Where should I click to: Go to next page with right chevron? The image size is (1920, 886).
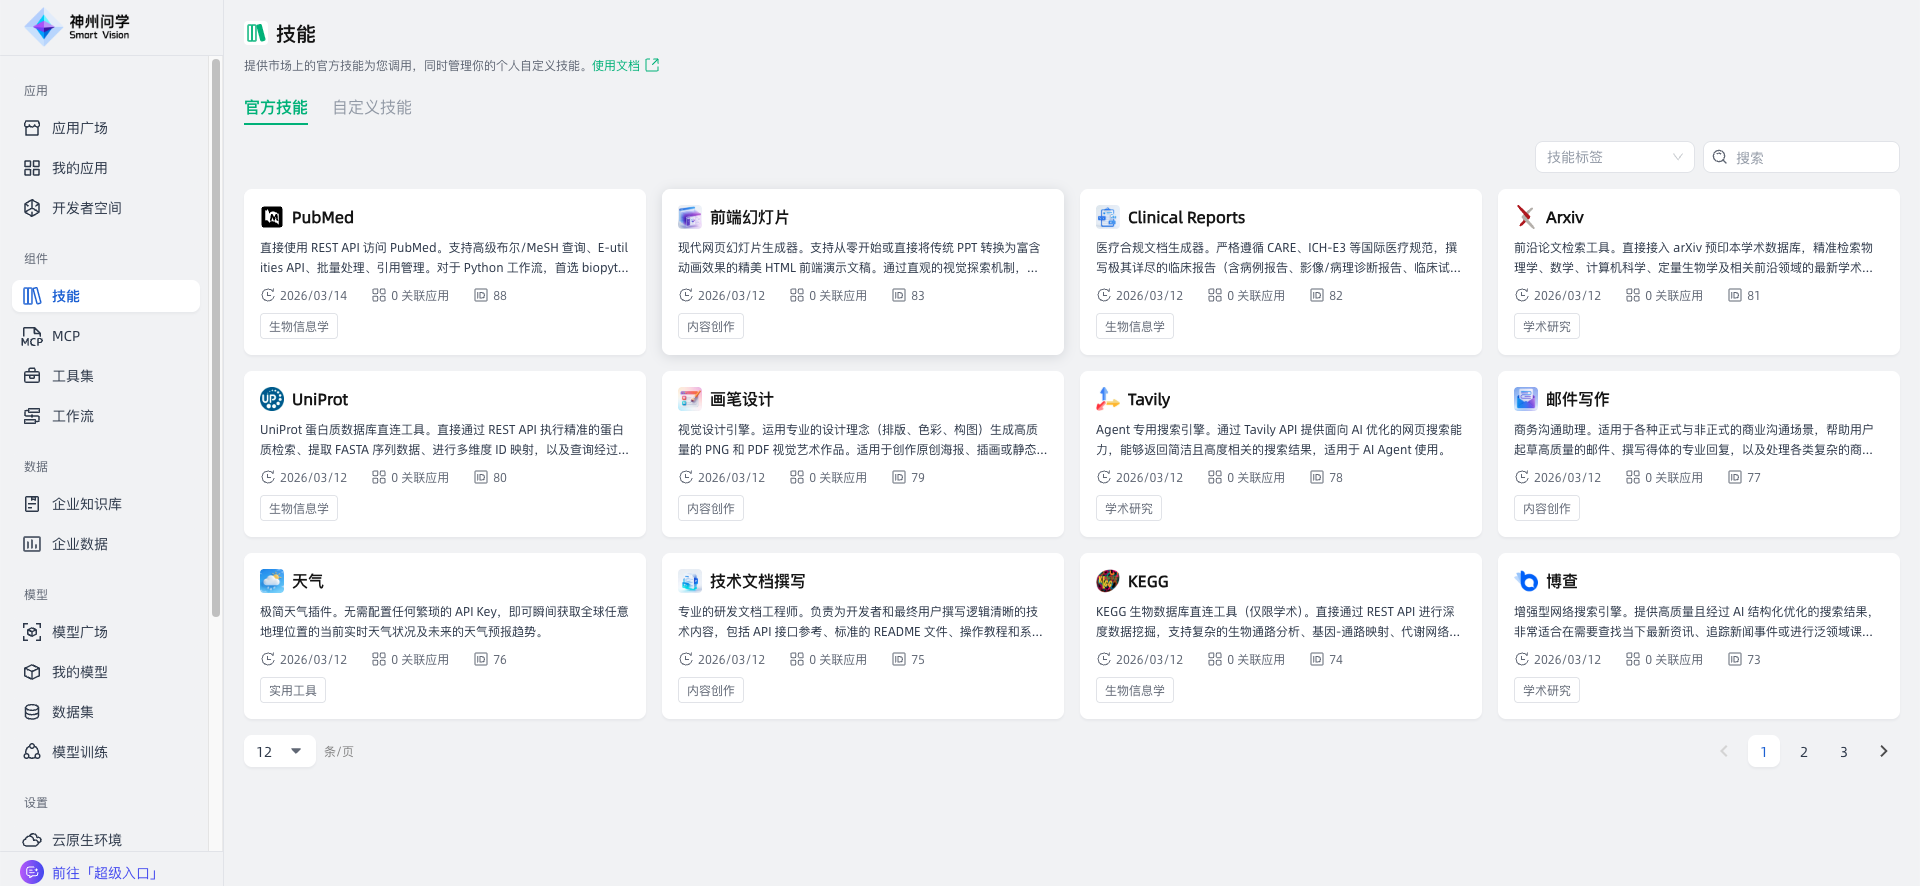point(1883,751)
